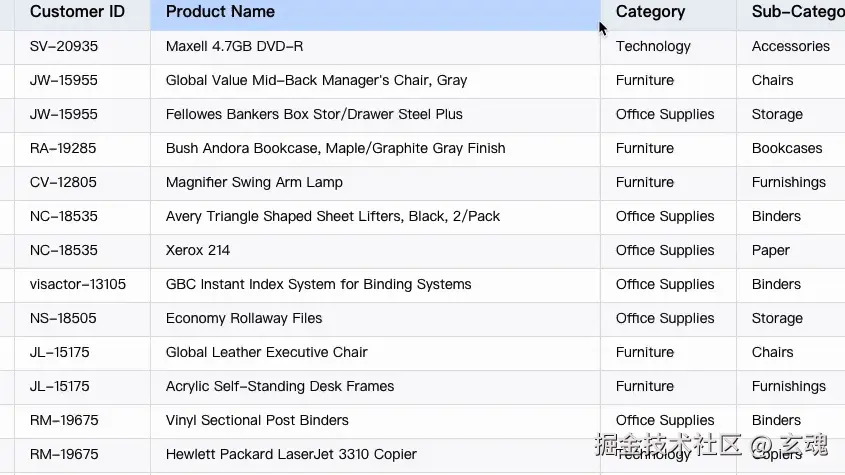Click Magnifier Swing Arm Lamp cell
The width and height of the screenshot is (845, 475).
[375, 183]
